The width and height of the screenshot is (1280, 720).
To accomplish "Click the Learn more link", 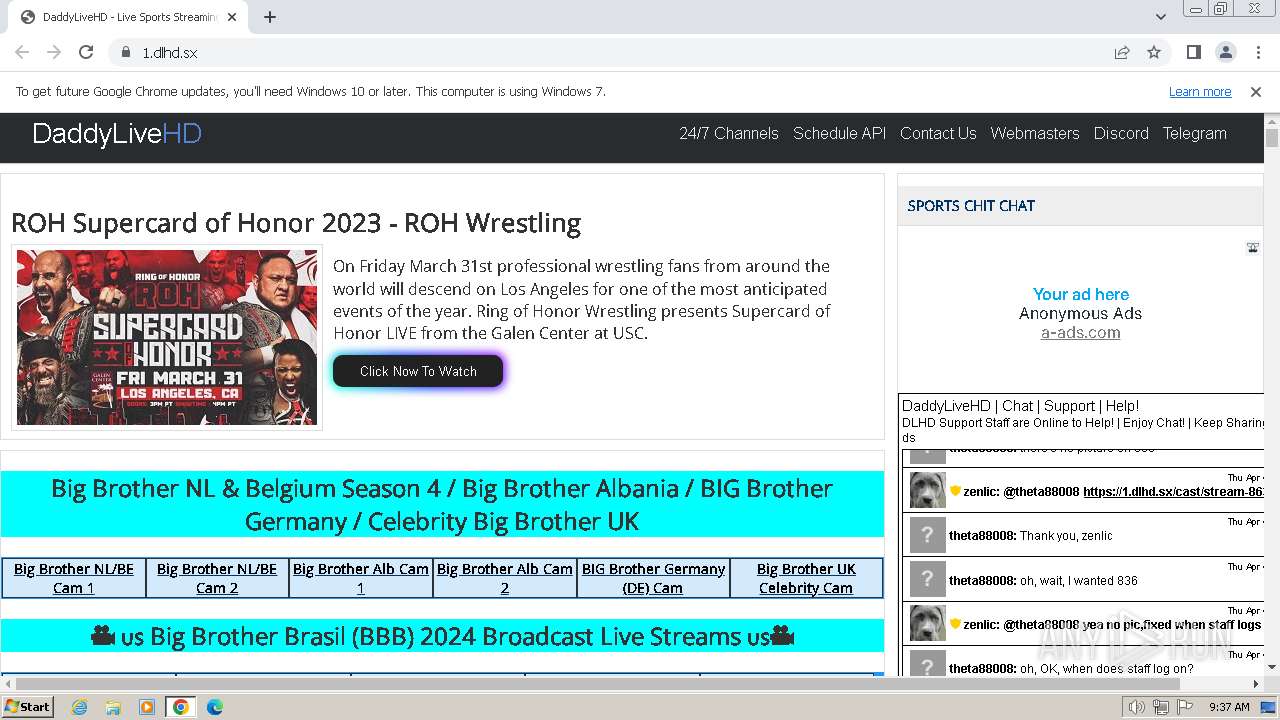I will pyautogui.click(x=1200, y=91).
